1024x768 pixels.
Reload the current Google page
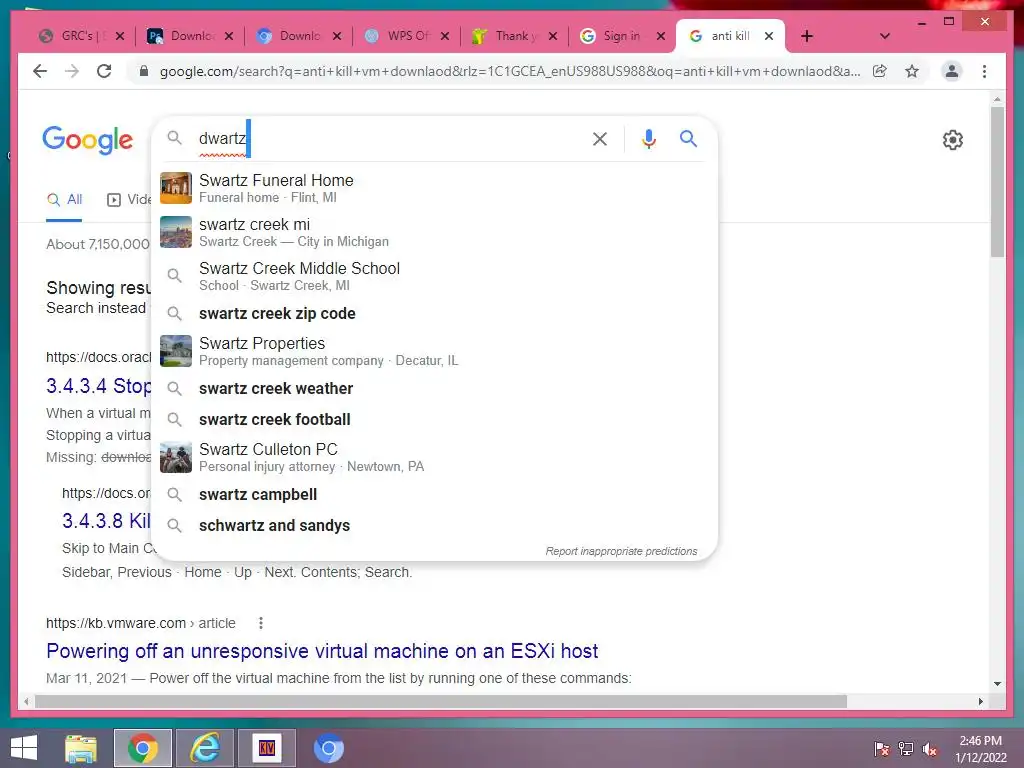pyautogui.click(x=104, y=71)
